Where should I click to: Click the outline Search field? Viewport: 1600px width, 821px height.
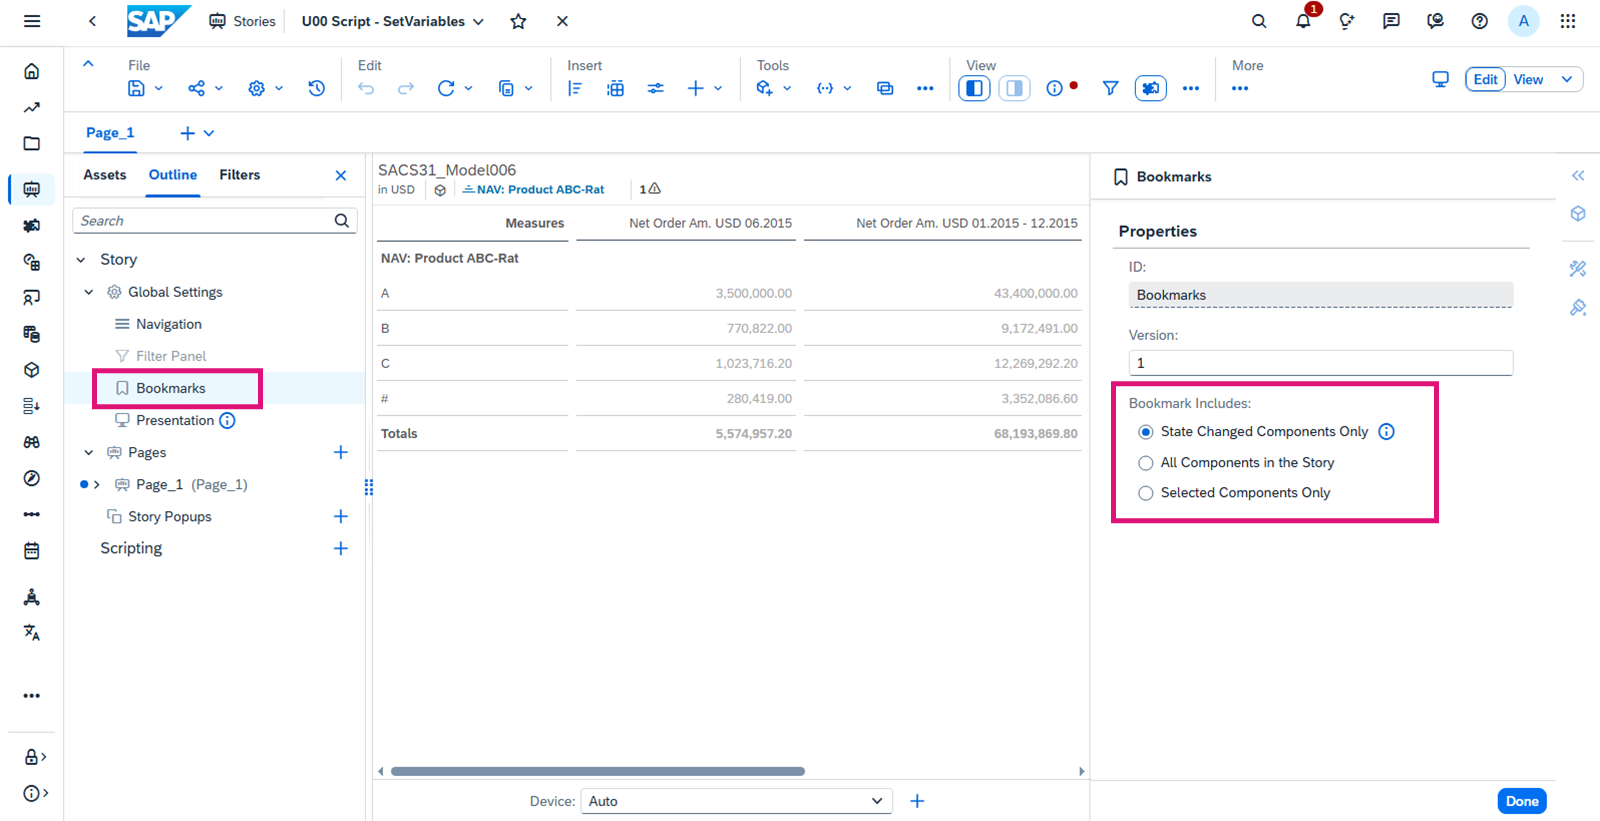[214, 221]
